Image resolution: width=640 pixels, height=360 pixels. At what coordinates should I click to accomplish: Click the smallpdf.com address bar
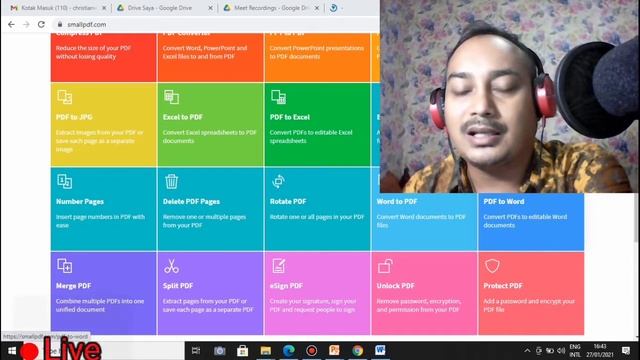216,24
